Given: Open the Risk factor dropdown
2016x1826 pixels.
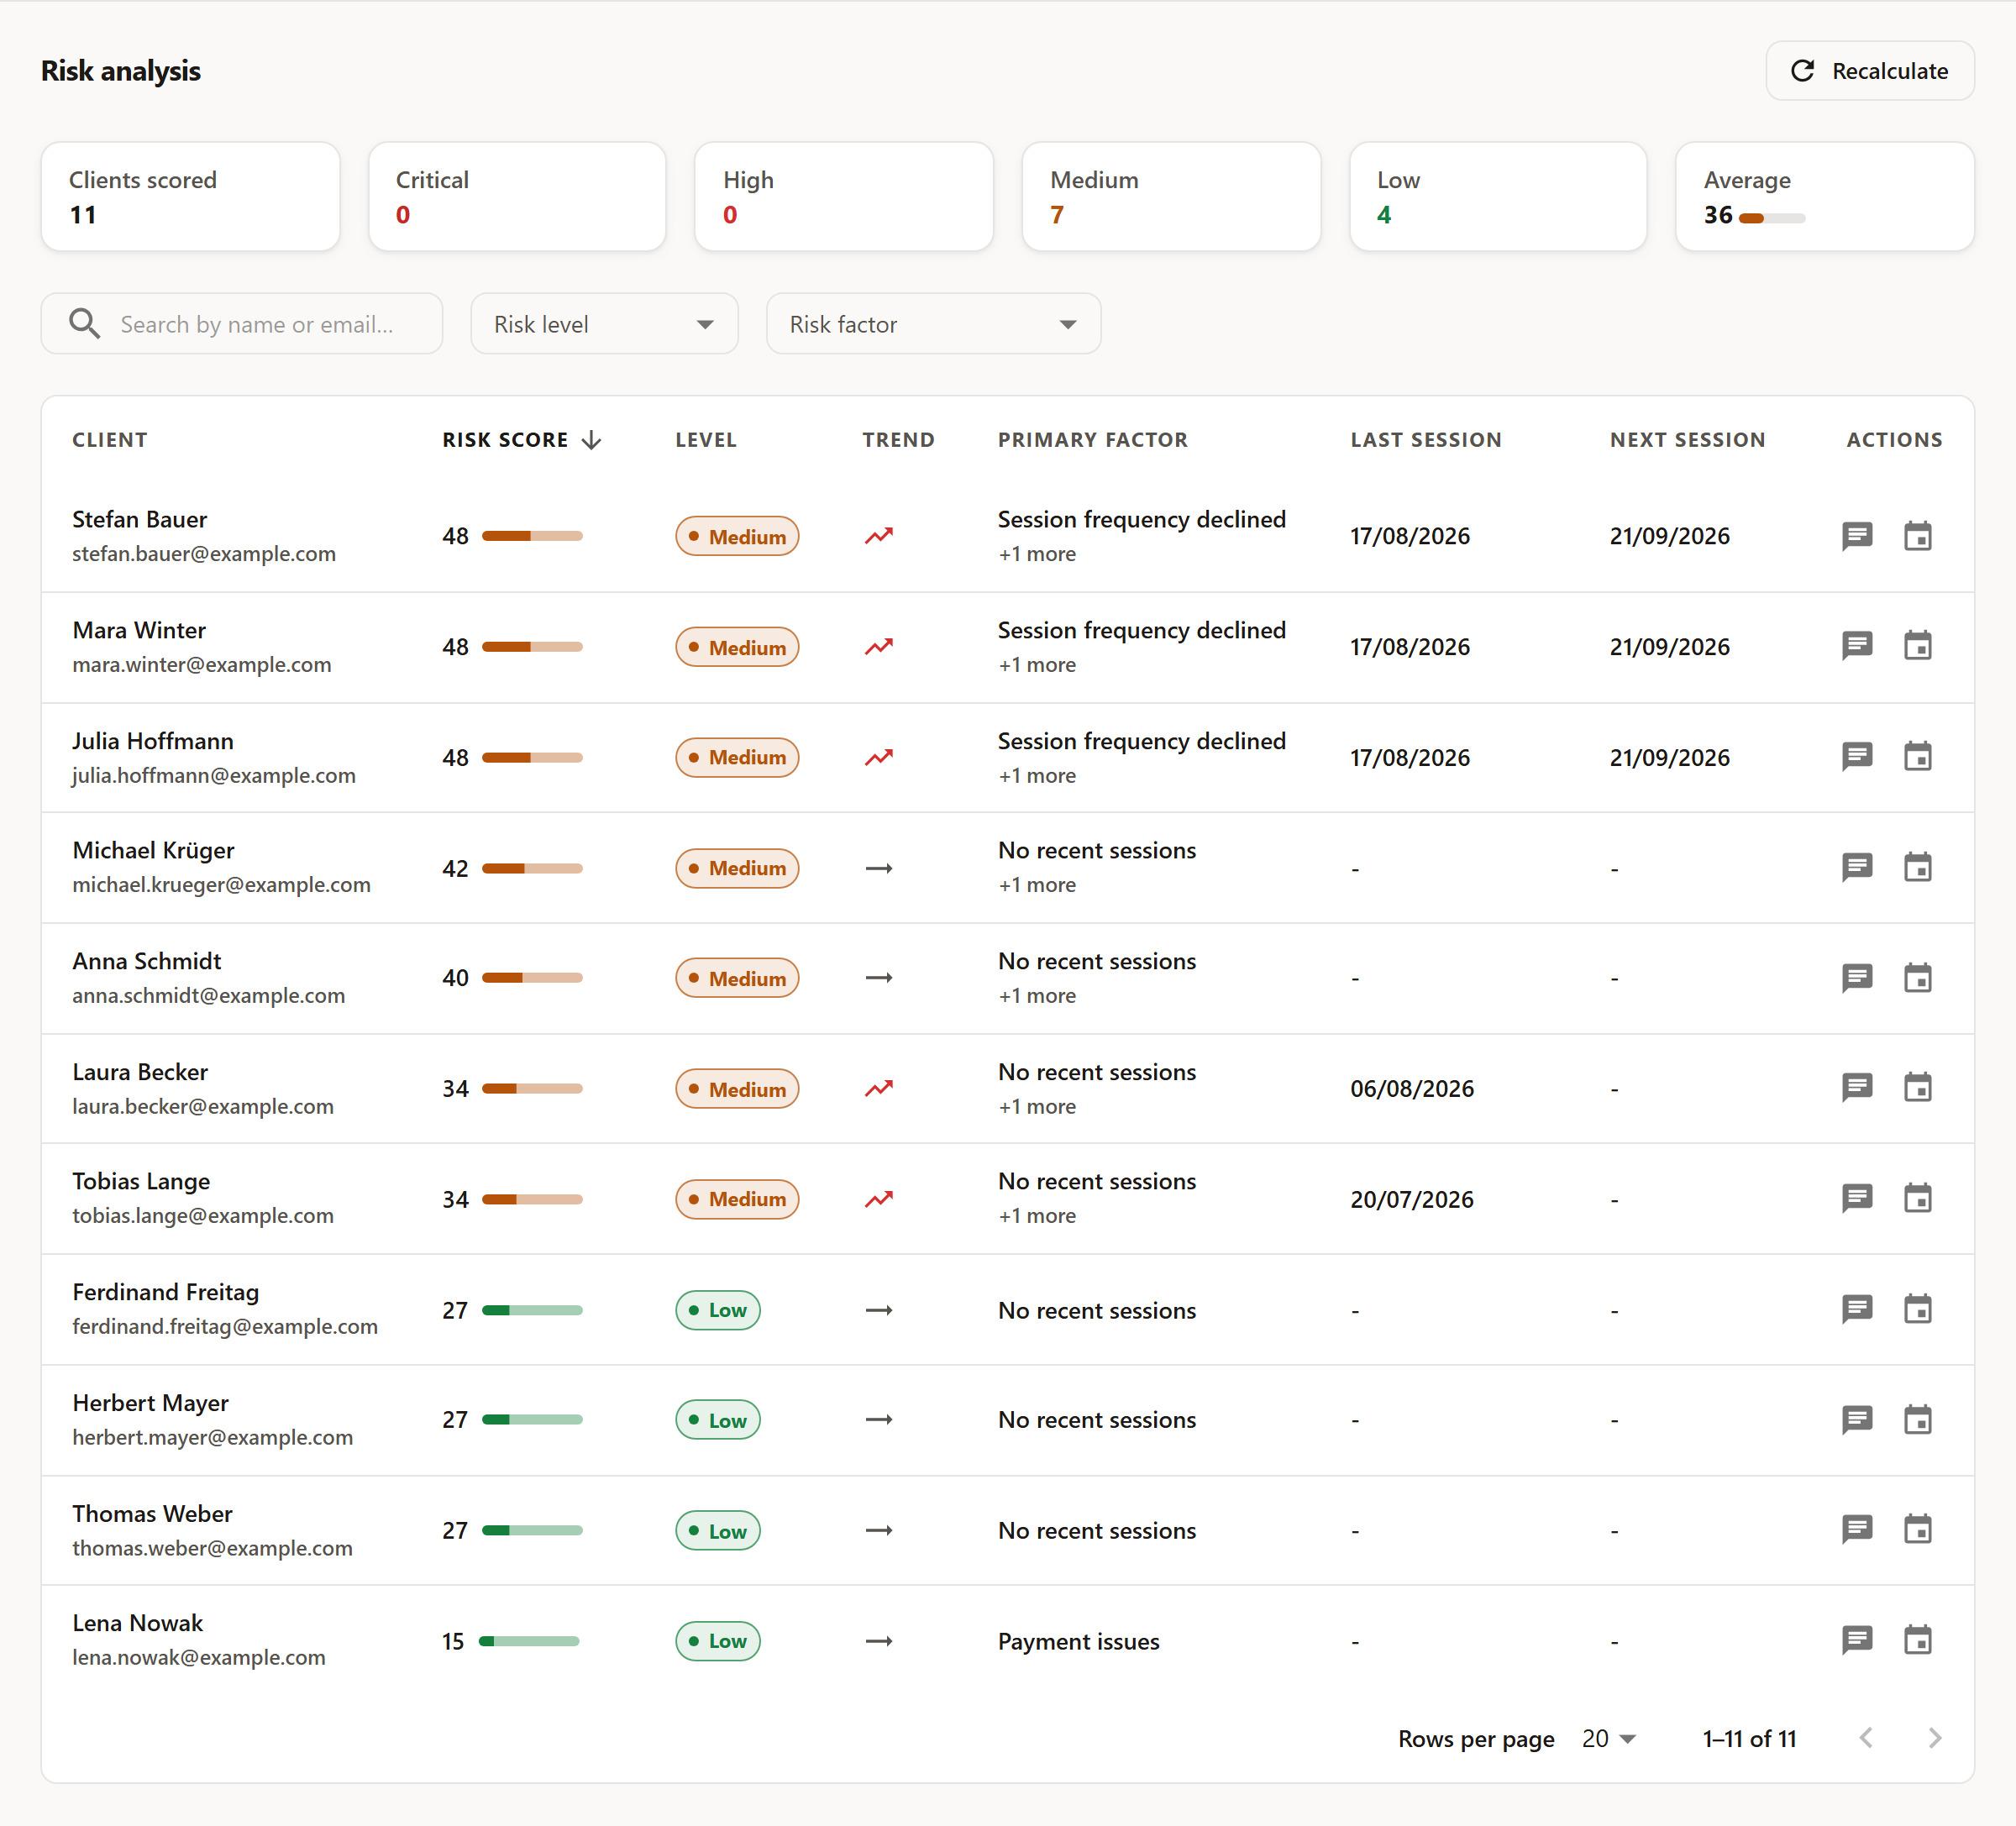Looking at the screenshot, I should (x=933, y=323).
